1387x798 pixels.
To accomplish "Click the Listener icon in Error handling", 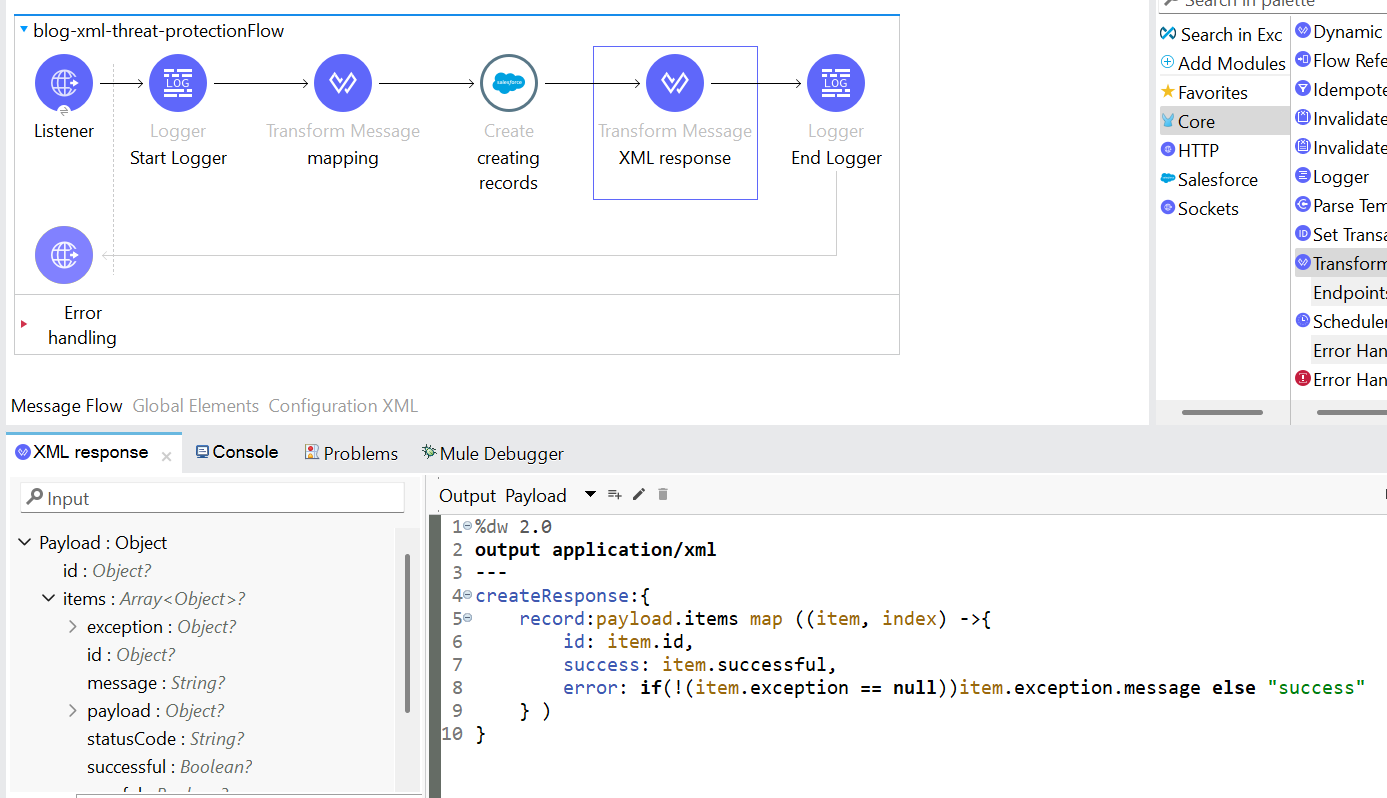I will [63, 255].
